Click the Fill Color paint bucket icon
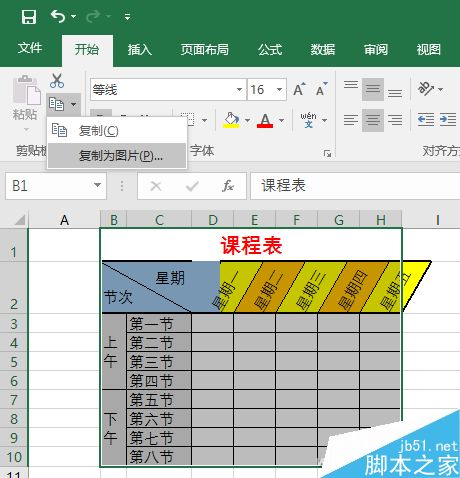Image resolution: width=460 pixels, height=478 pixels. pos(232,120)
